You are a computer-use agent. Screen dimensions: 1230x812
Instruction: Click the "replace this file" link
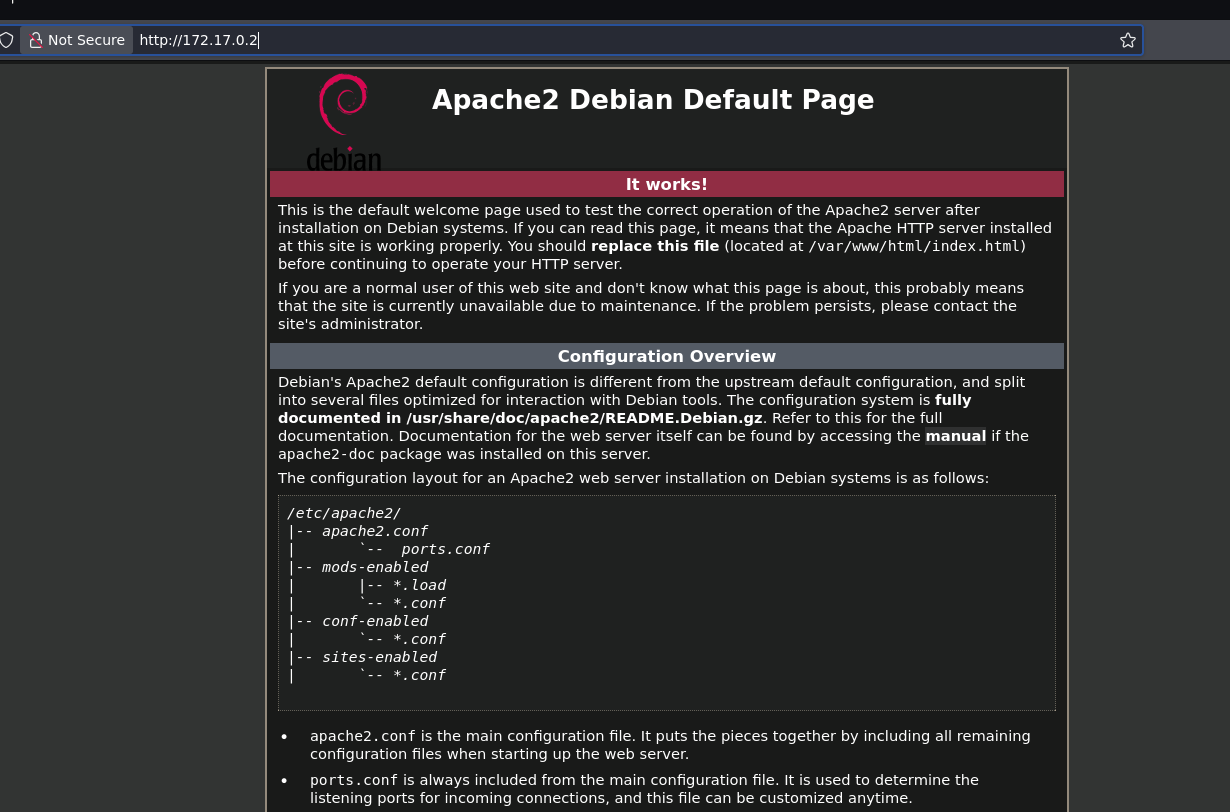655,246
